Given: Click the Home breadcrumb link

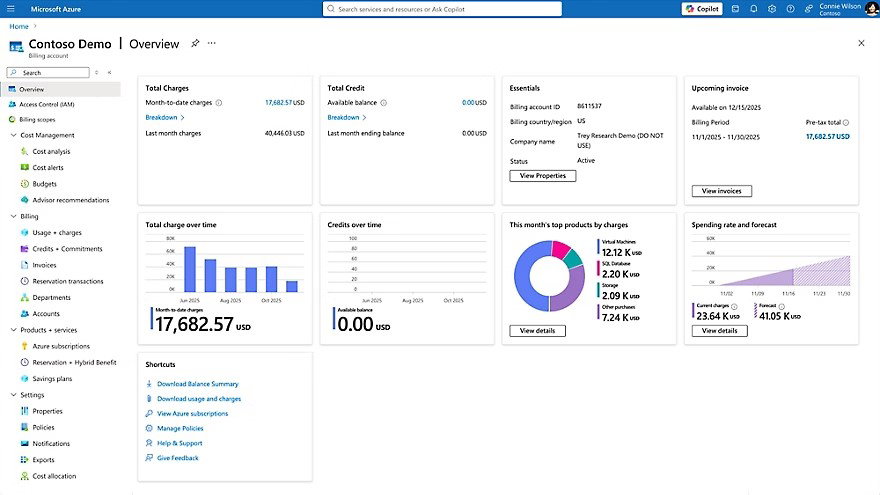Looking at the screenshot, I should point(19,26).
